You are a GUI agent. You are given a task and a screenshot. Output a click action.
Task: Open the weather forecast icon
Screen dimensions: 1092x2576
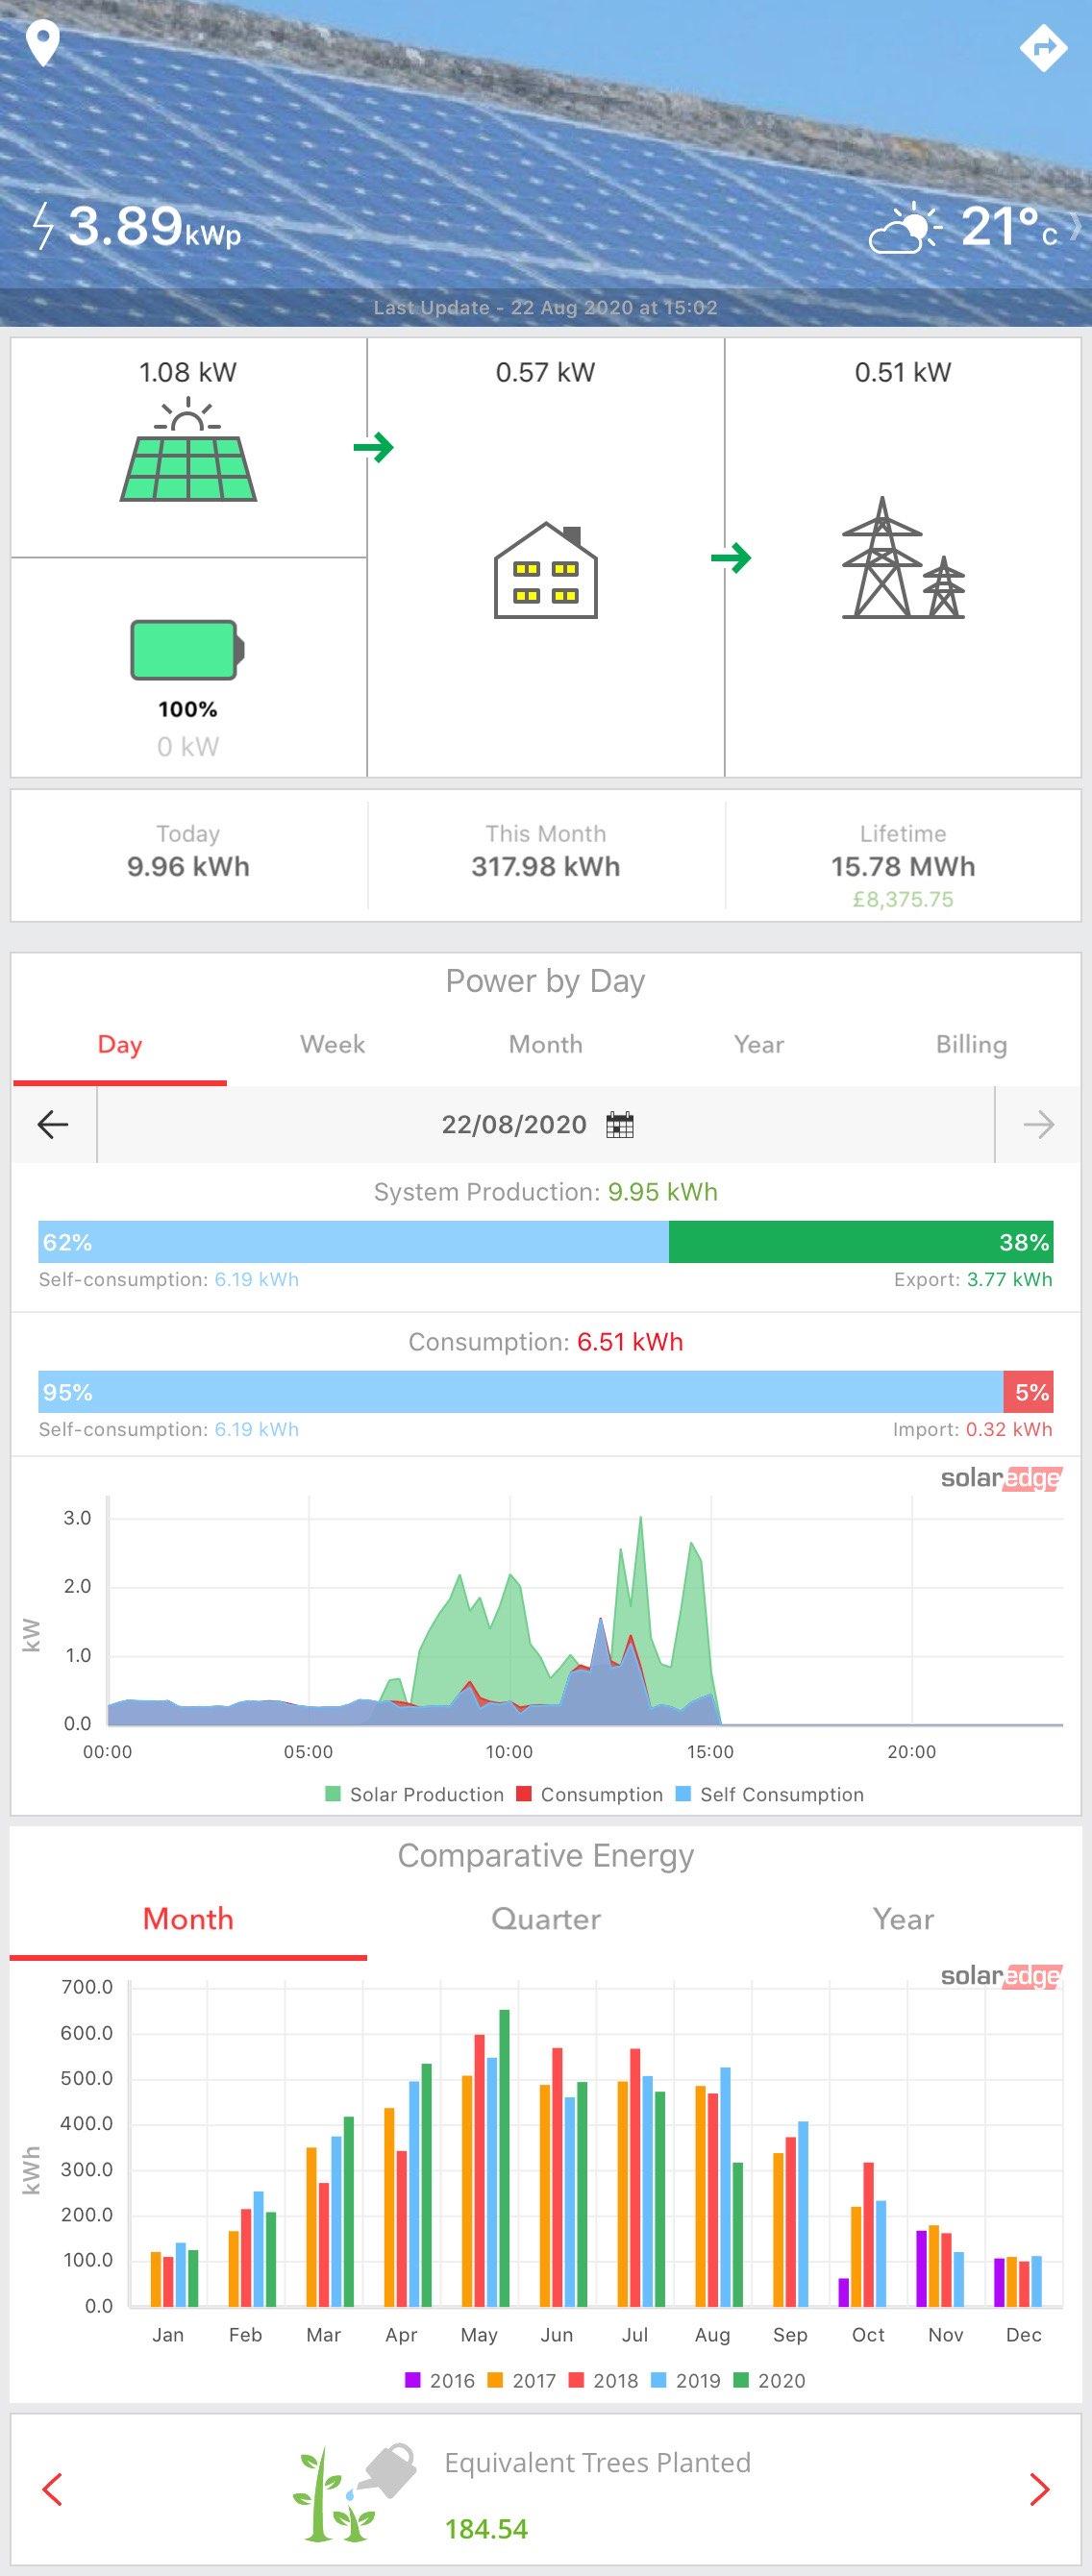tap(904, 228)
